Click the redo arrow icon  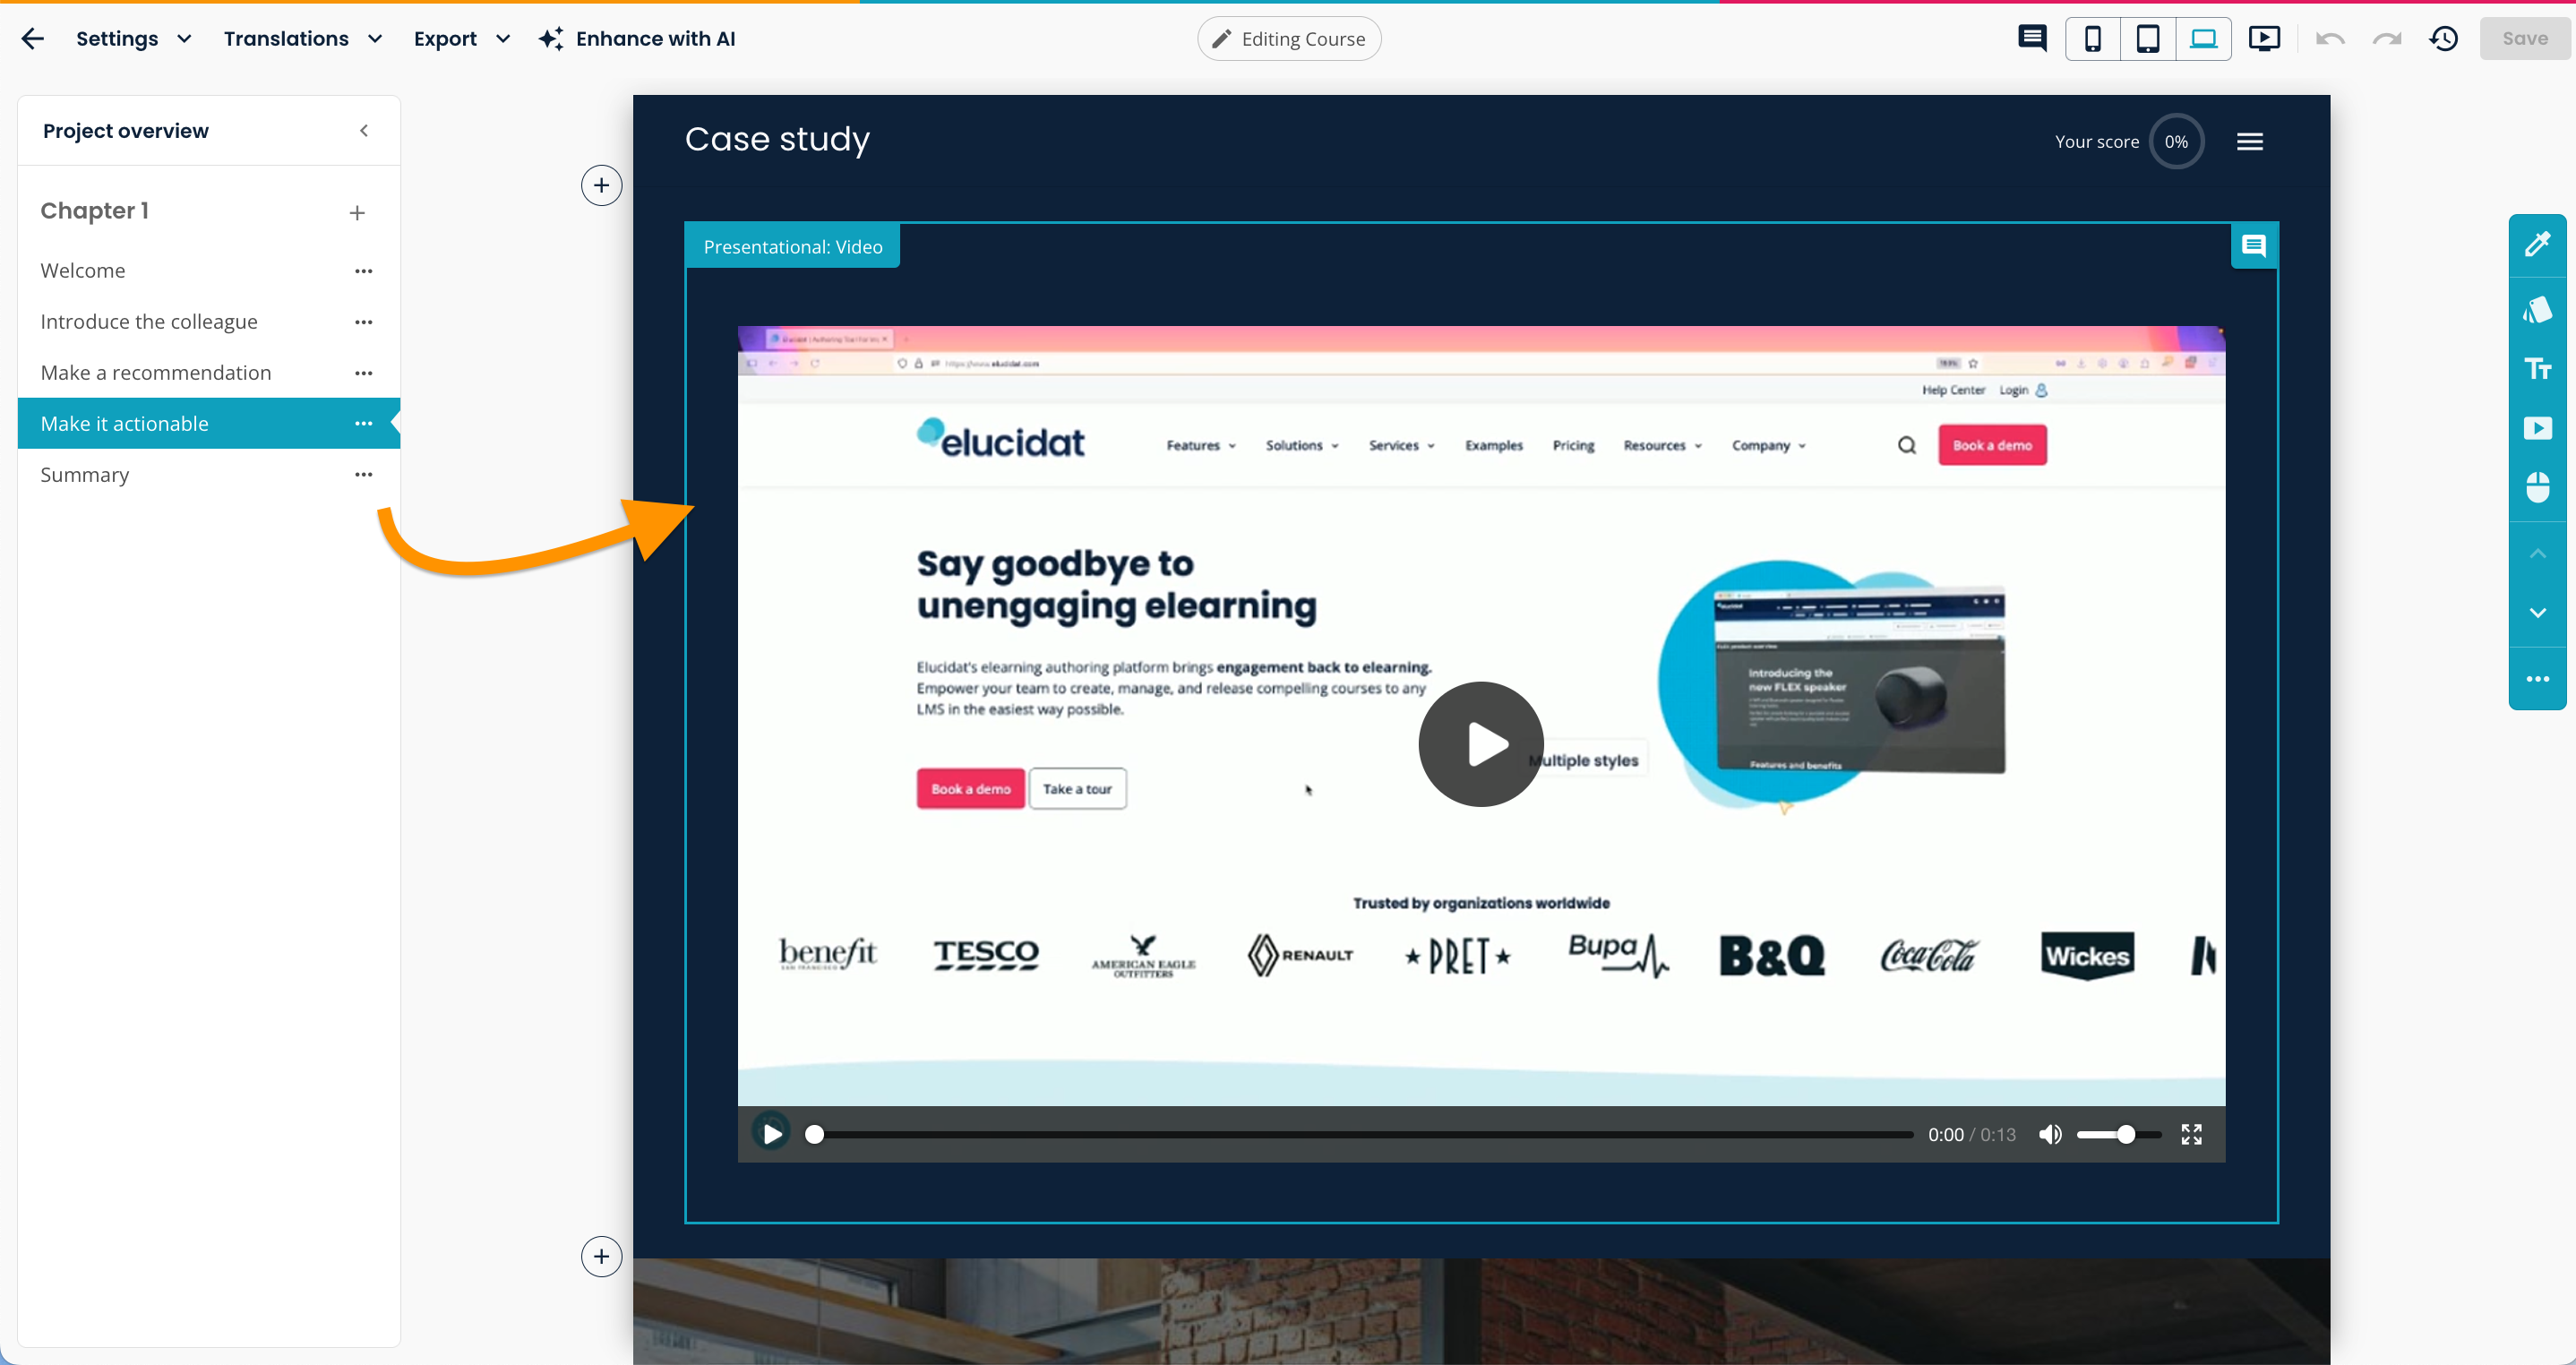[2387, 39]
